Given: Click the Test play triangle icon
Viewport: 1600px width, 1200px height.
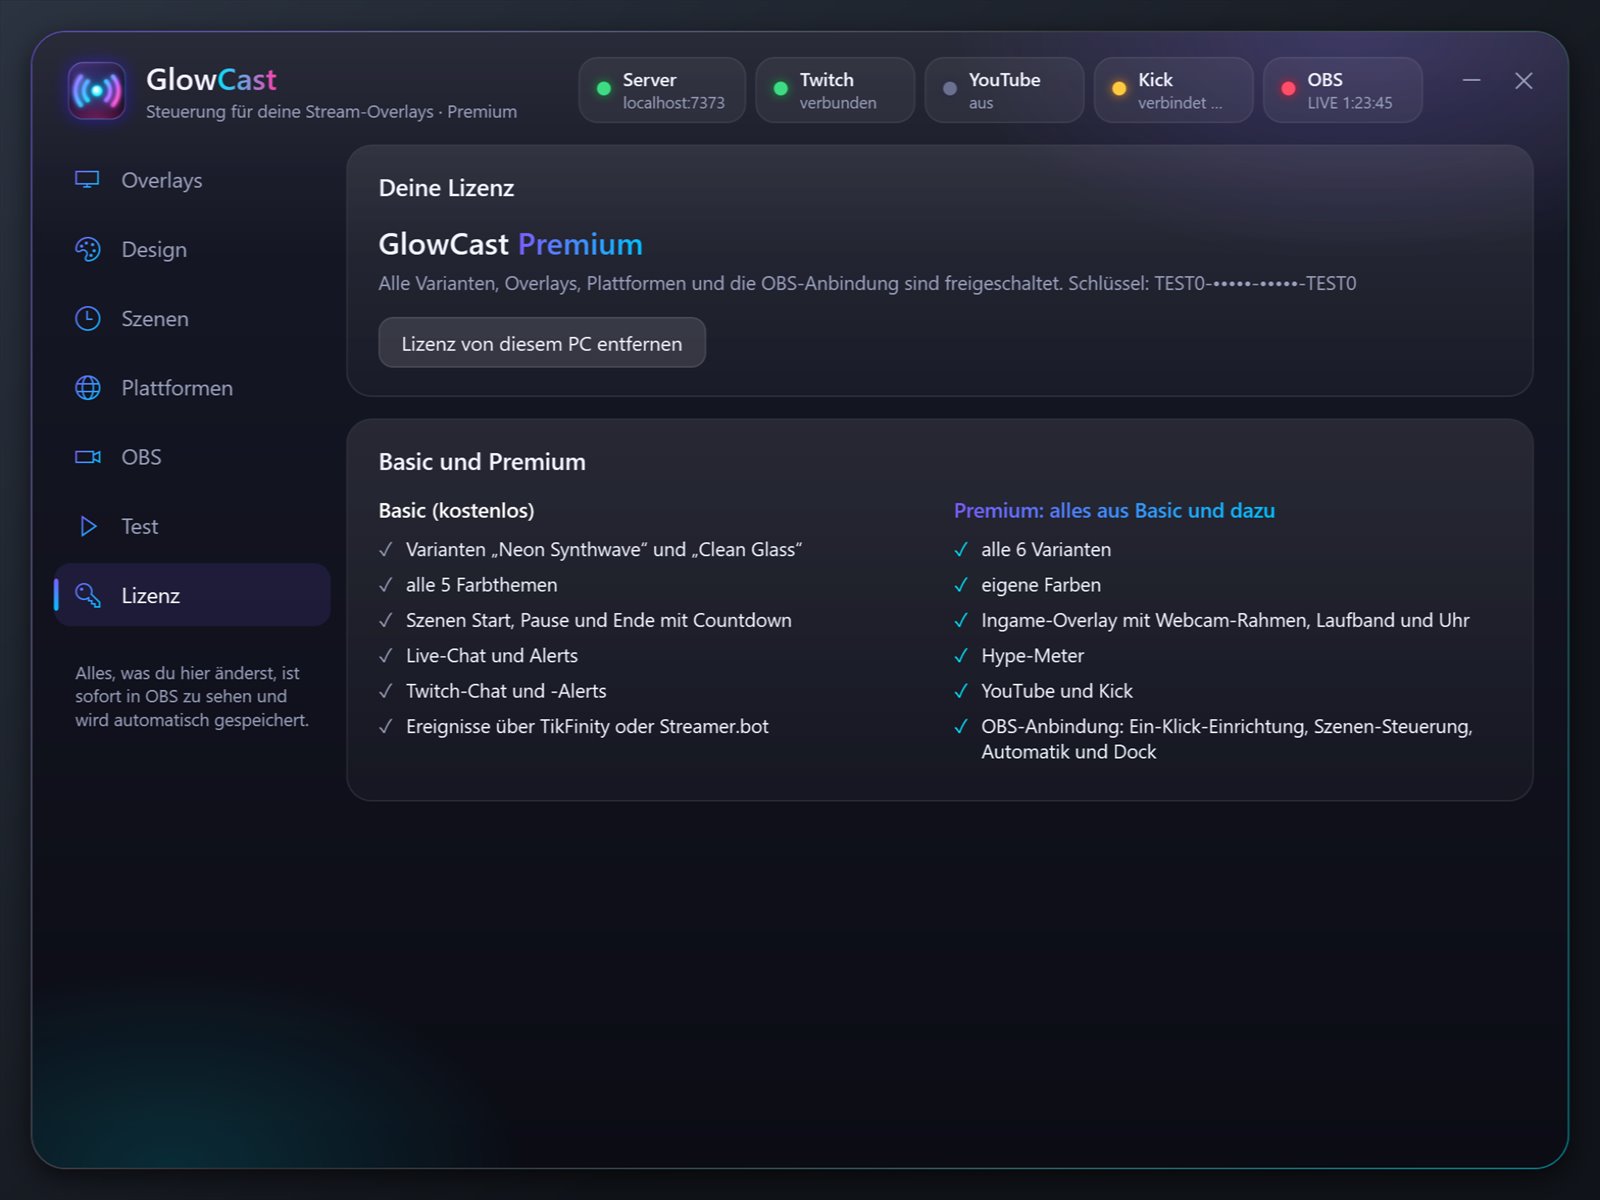Looking at the screenshot, I should [x=88, y=526].
